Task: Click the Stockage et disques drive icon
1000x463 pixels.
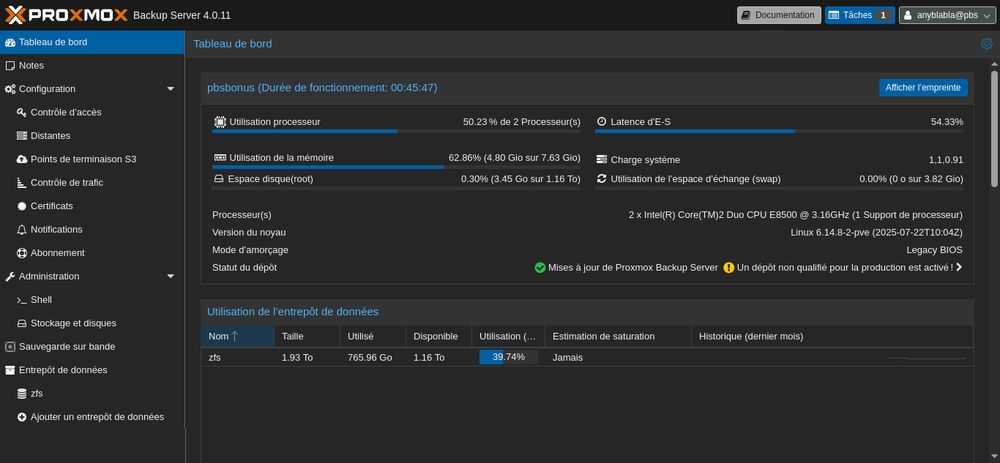Action: pos(22,323)
